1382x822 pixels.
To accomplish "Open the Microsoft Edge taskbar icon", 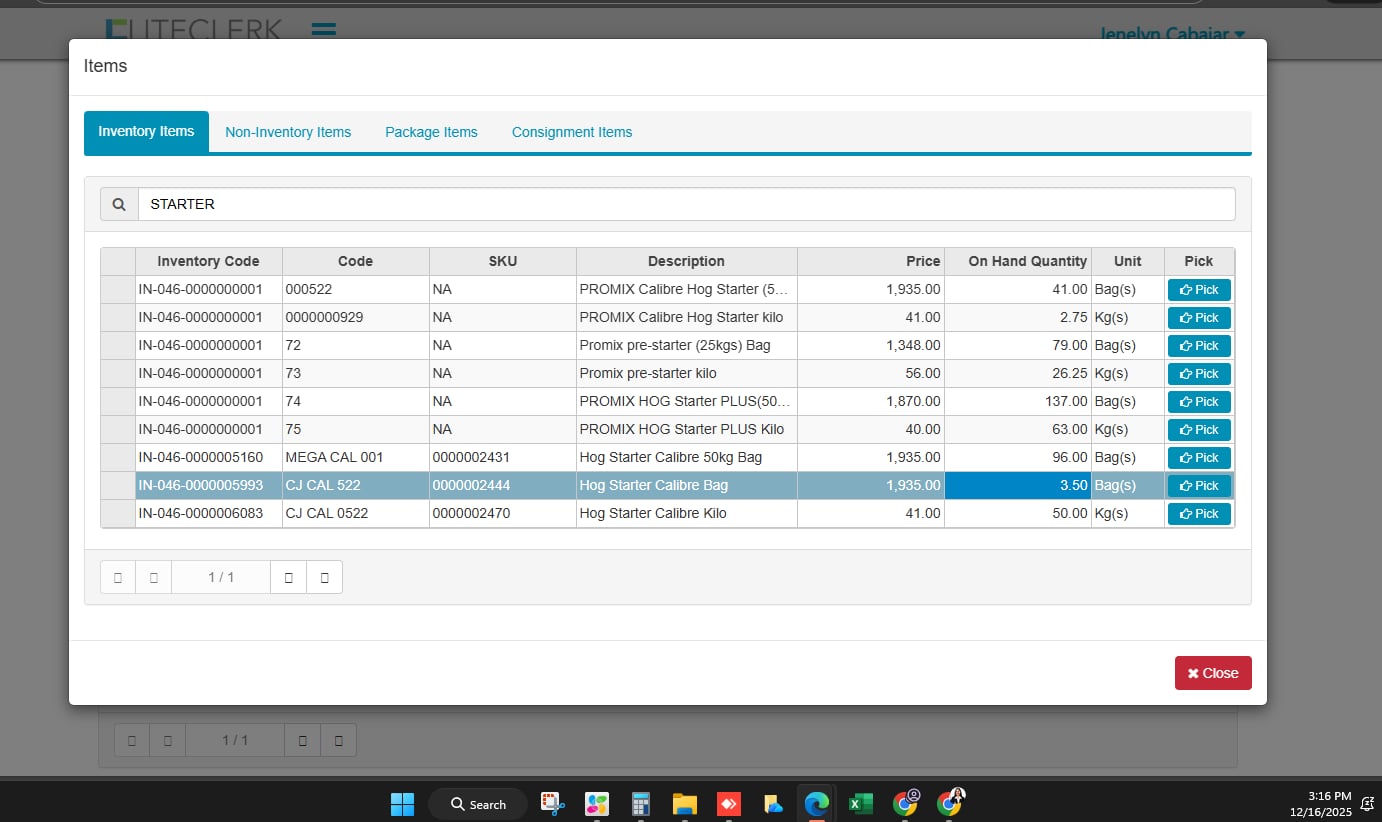I will coord(817,803).
